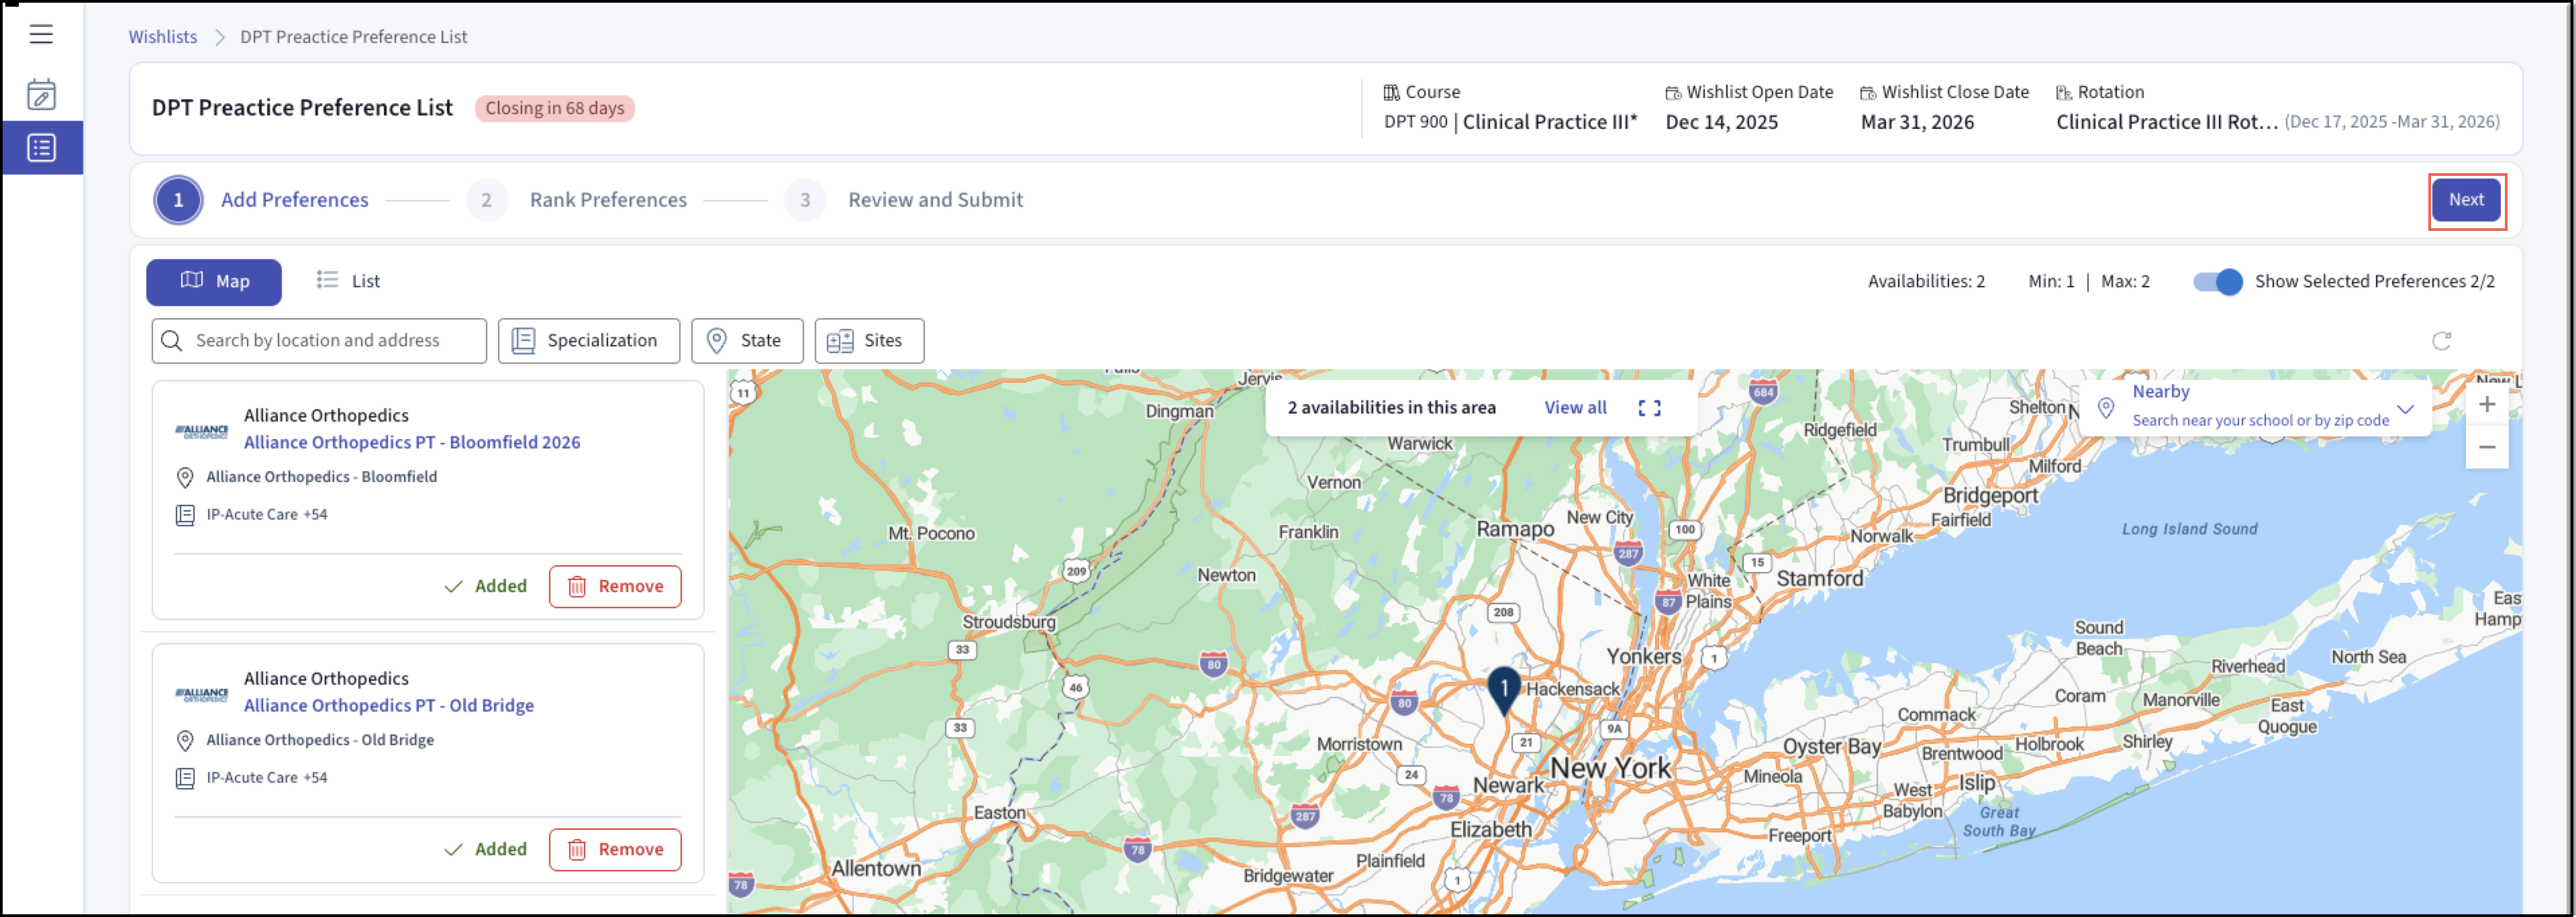Click the map marker labeled 1
Viewport: 2576px width, 917px height.
pos(1504,690)
